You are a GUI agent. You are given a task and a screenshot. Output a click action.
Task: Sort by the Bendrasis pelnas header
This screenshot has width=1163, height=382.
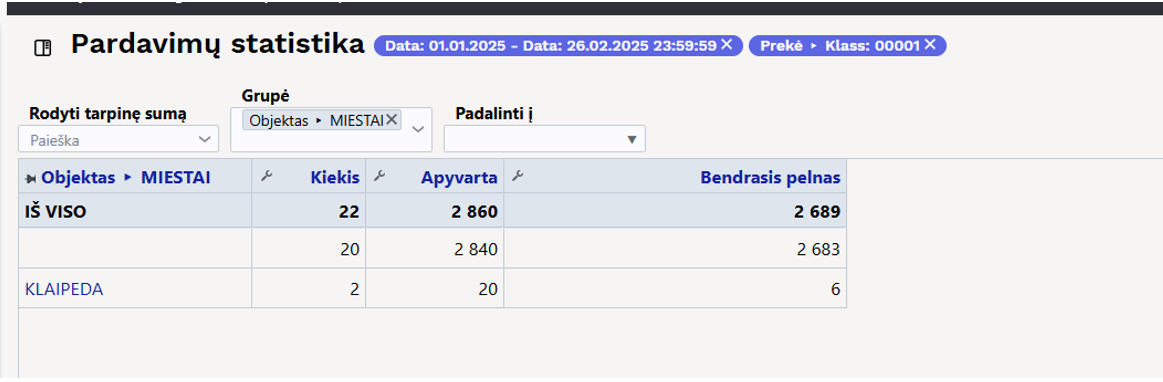coord(770,177)
